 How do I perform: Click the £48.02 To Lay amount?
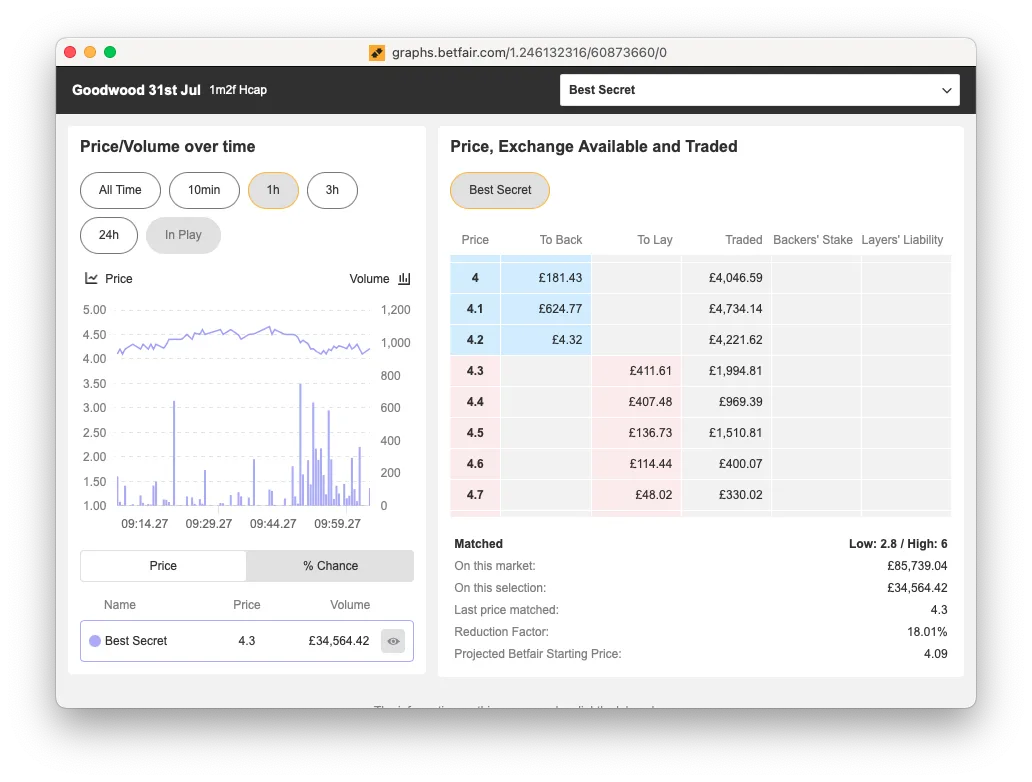click(x=654, y=494)
